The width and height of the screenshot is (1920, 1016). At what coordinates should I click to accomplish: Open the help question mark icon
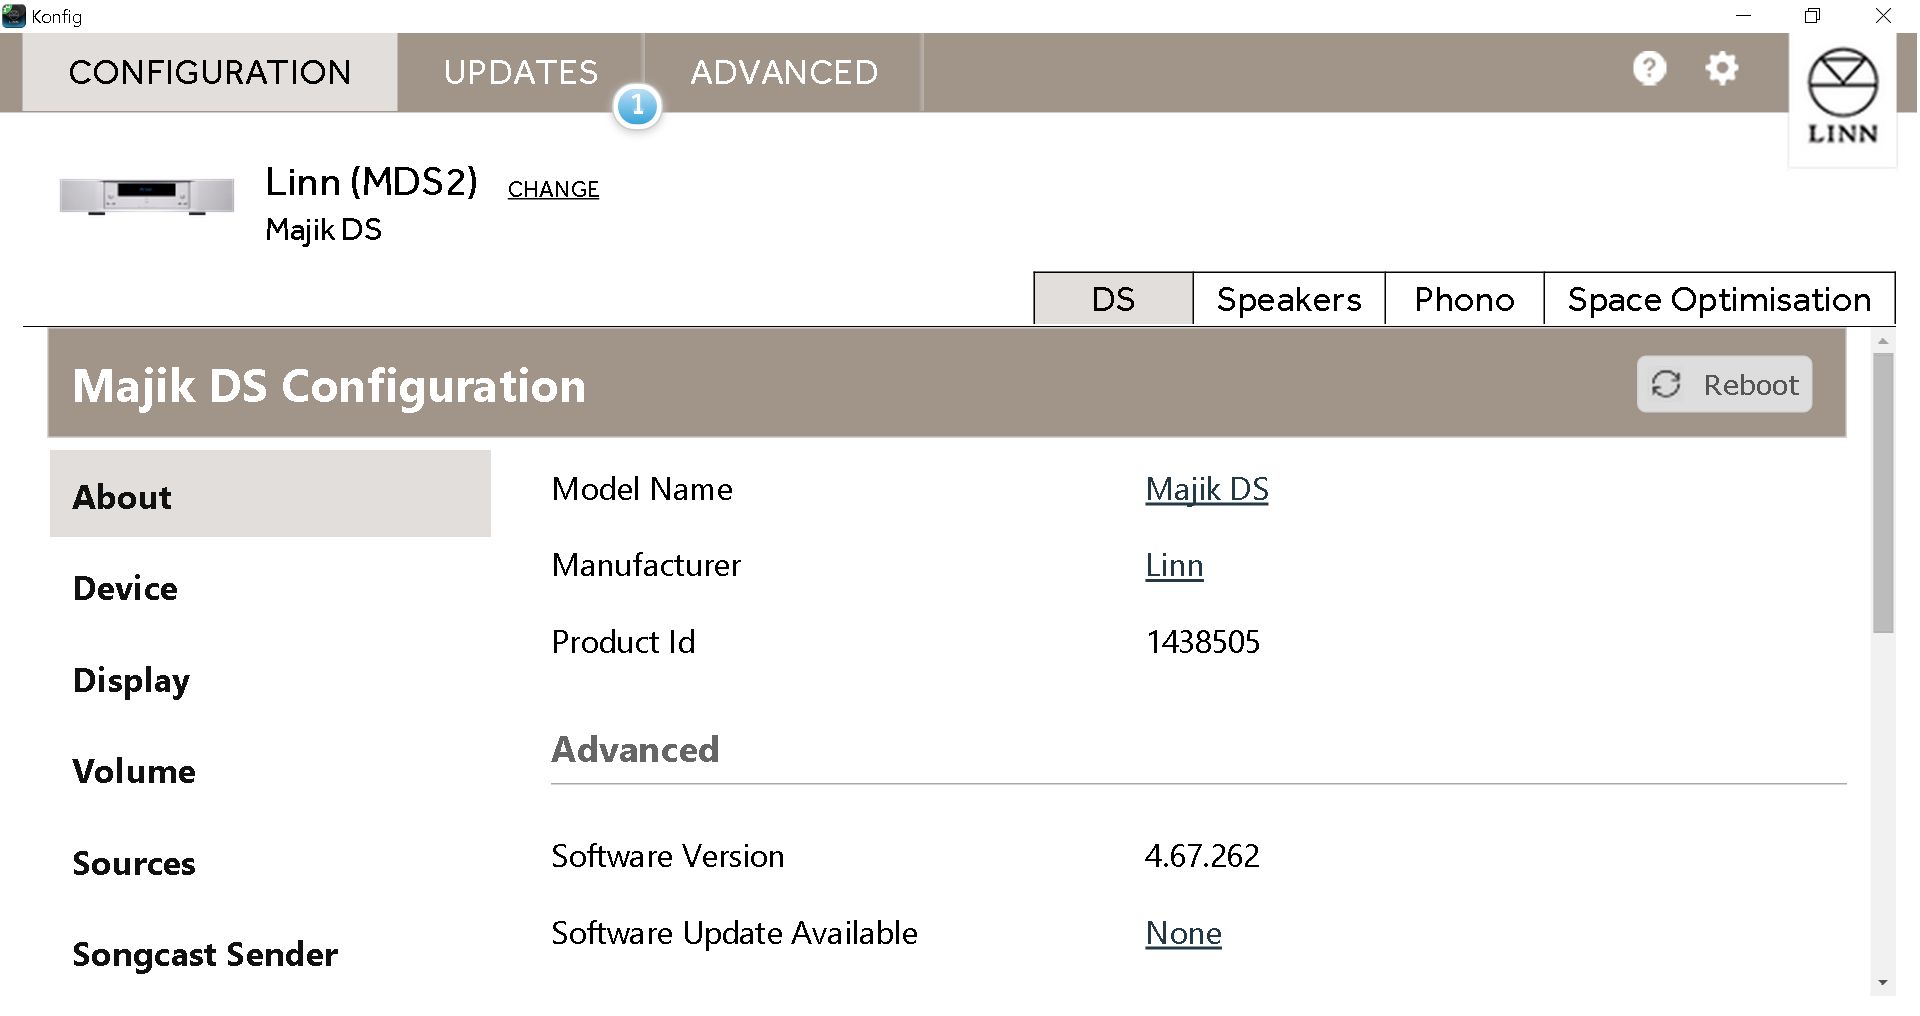tap(1649, 69)
